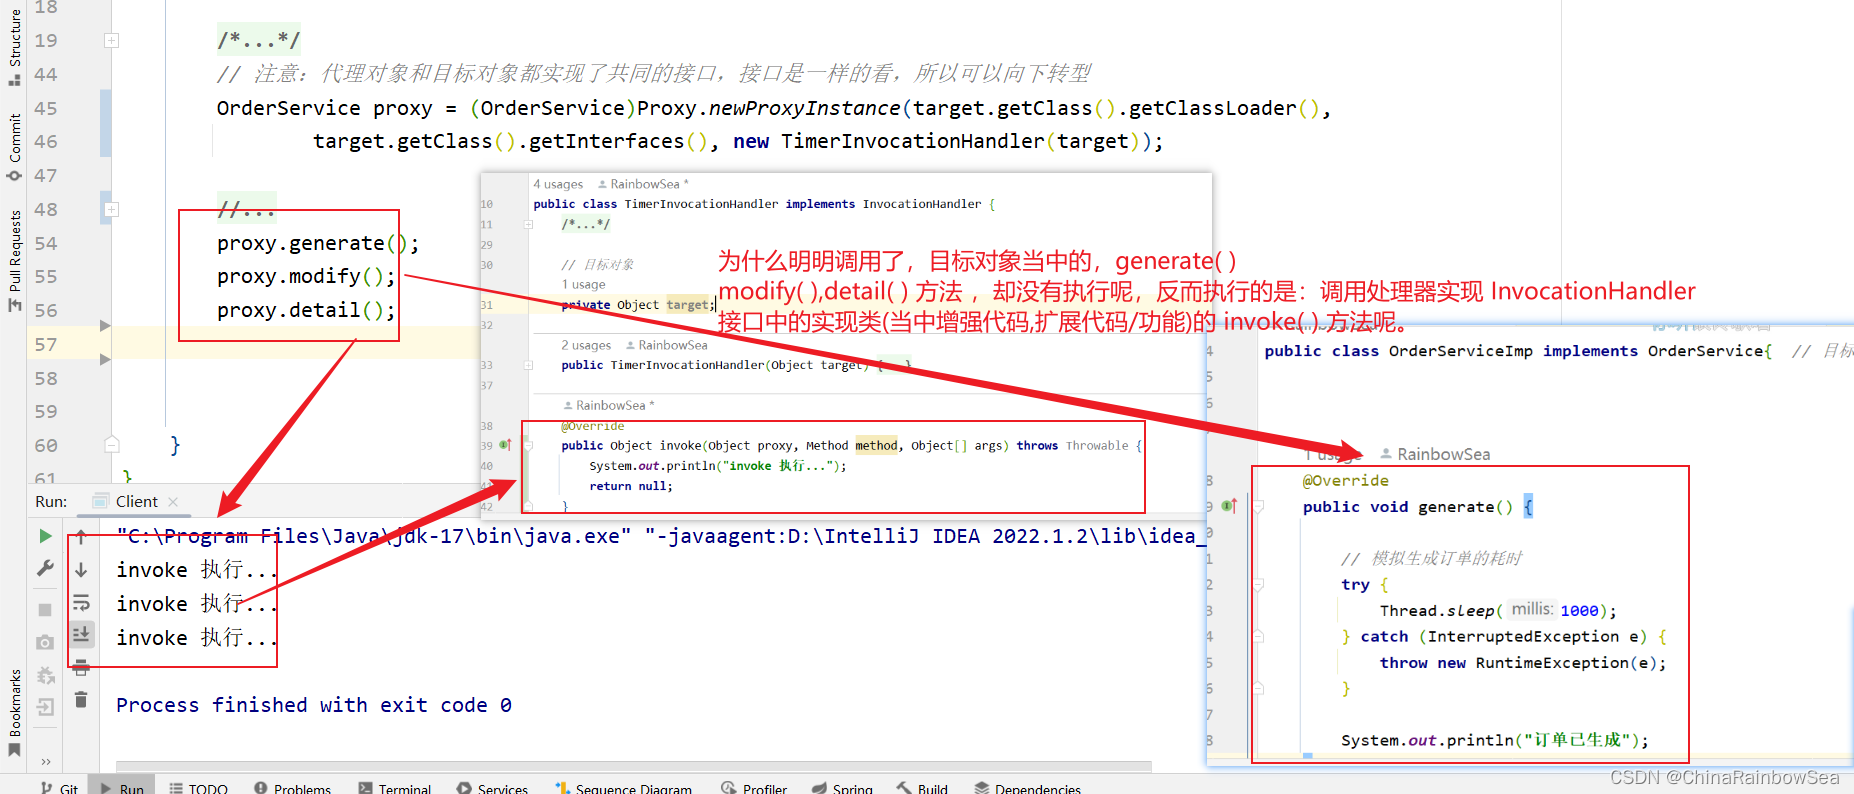Screen dimensions: 1854x794
Task: Open the Sequence Diagram tool window
Action: (x=623, y=788)
